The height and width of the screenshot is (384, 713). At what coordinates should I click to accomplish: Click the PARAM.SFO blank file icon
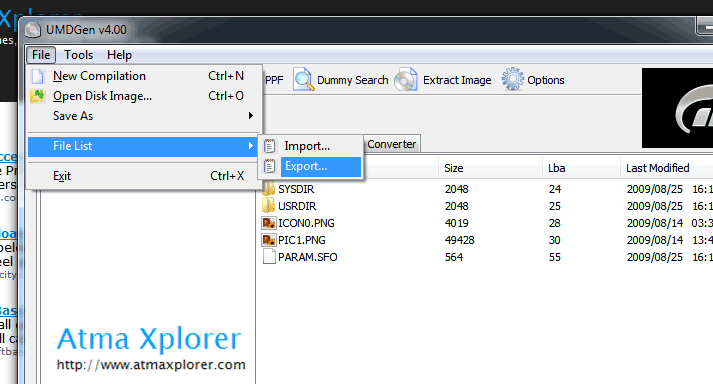point(269,257)
